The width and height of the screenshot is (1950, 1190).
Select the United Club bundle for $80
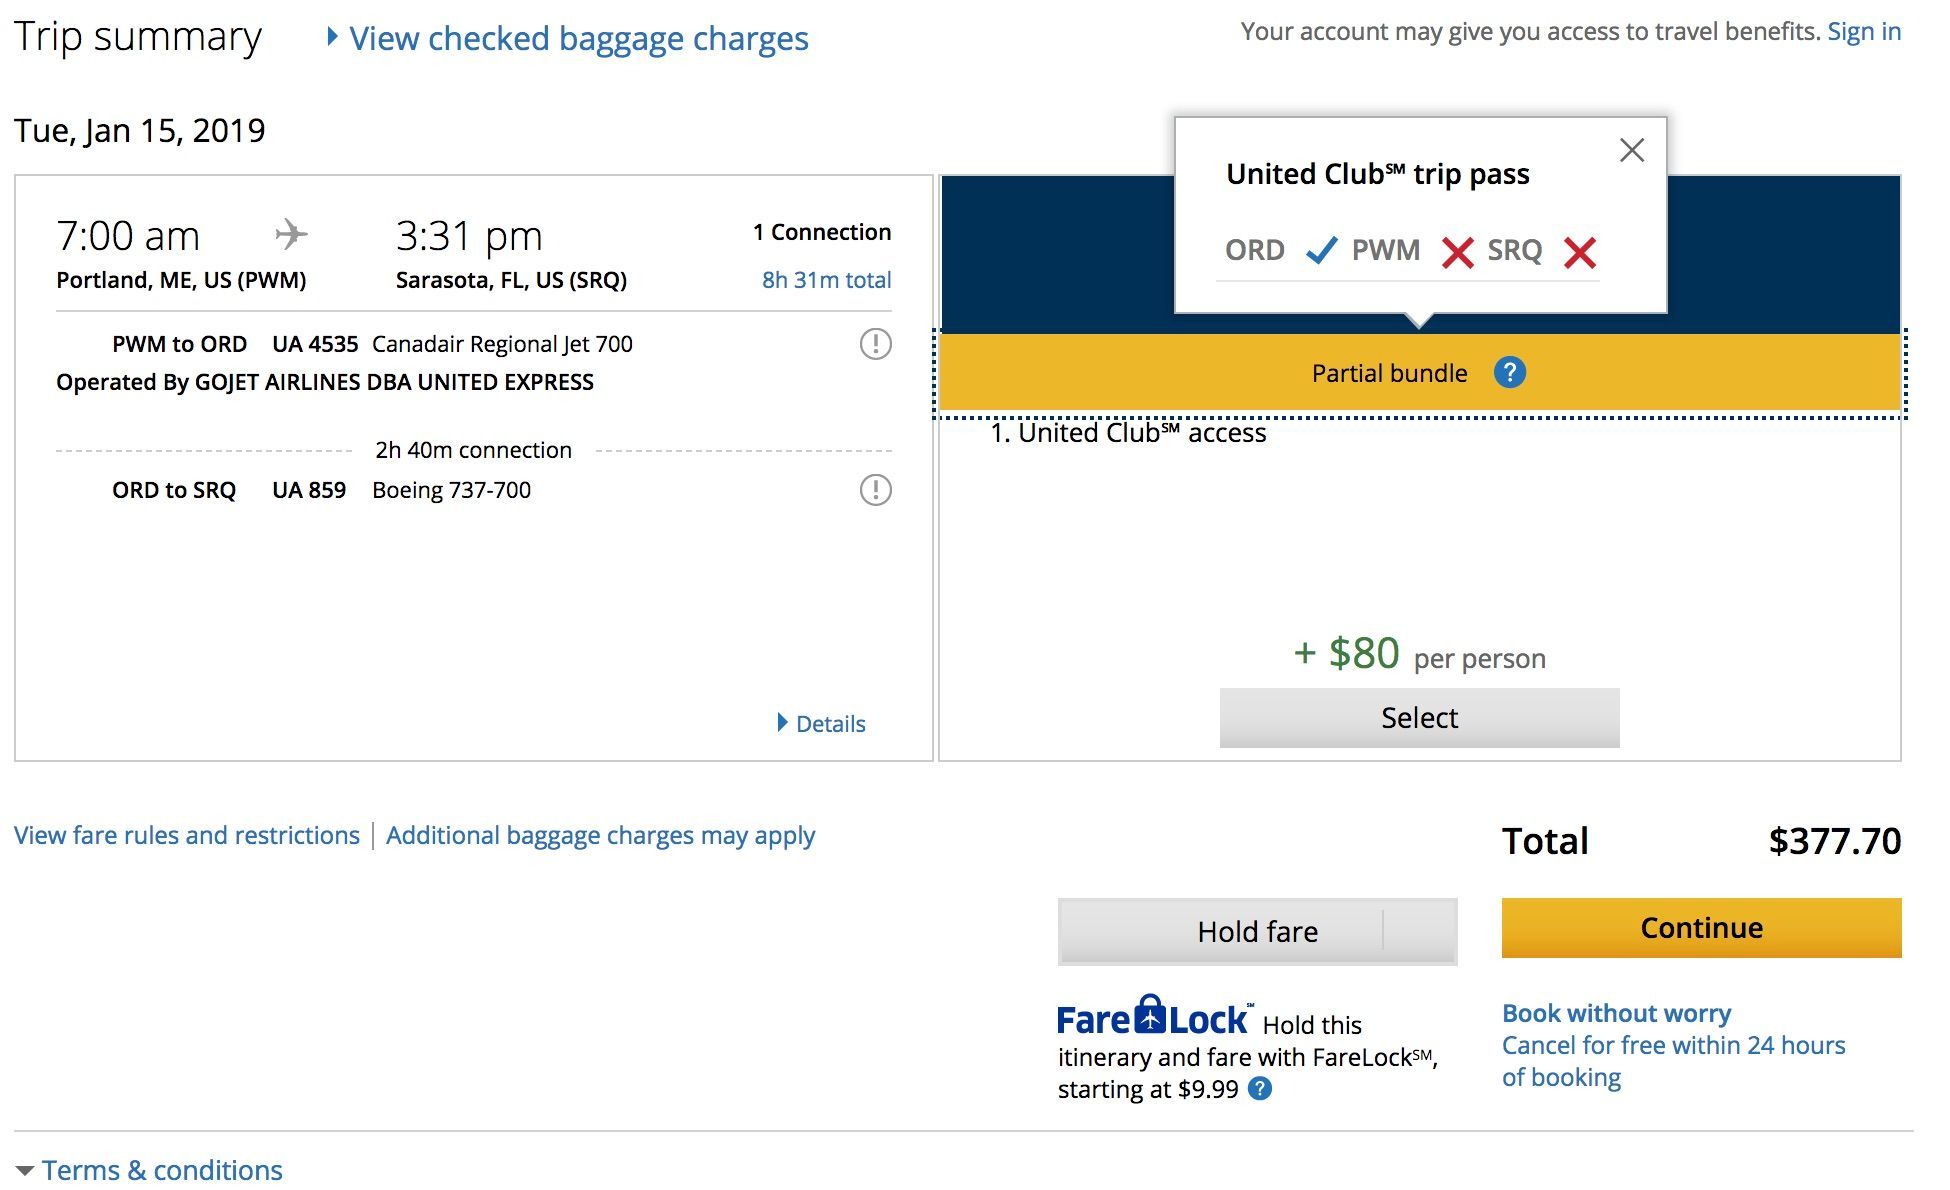click(1419, 717)
